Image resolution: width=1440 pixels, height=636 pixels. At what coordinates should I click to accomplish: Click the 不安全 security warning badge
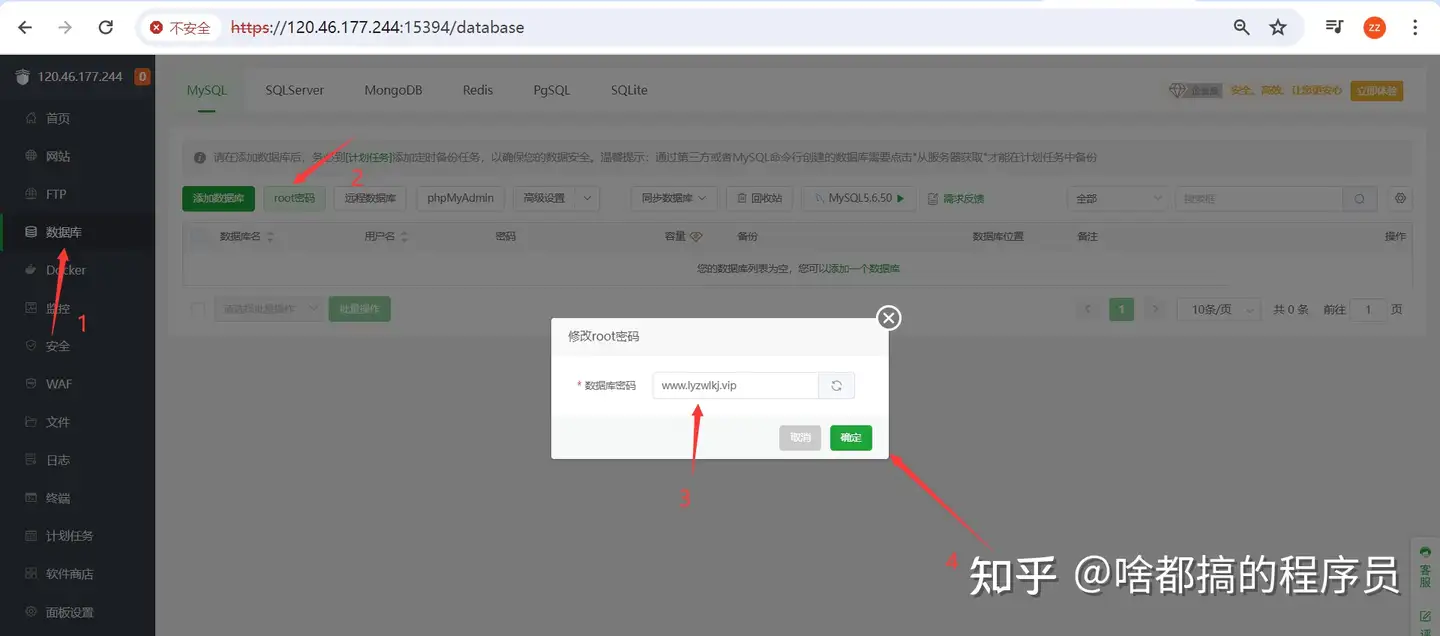(181, 28)
